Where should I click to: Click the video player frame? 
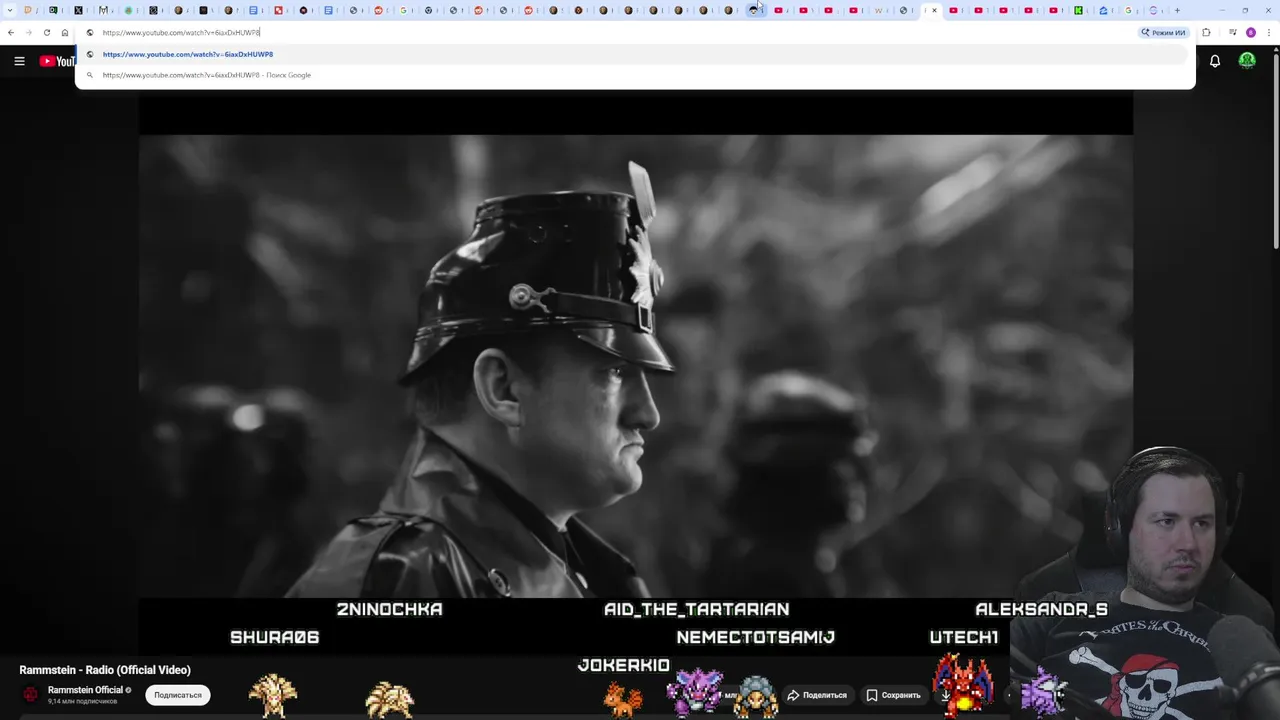pyautogui.click(x=635, y=365)
